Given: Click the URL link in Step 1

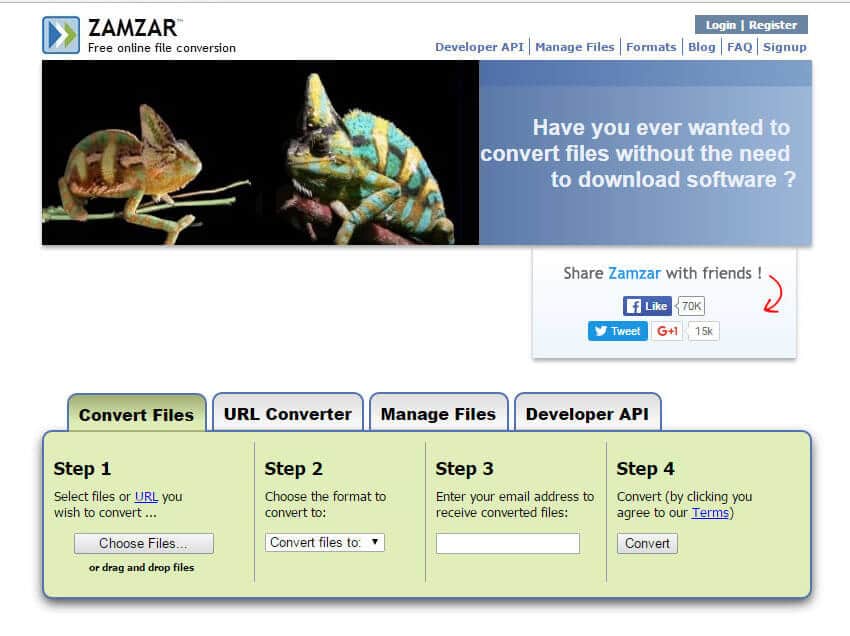Looking at the screenshot, I should (x=146, y=496).
